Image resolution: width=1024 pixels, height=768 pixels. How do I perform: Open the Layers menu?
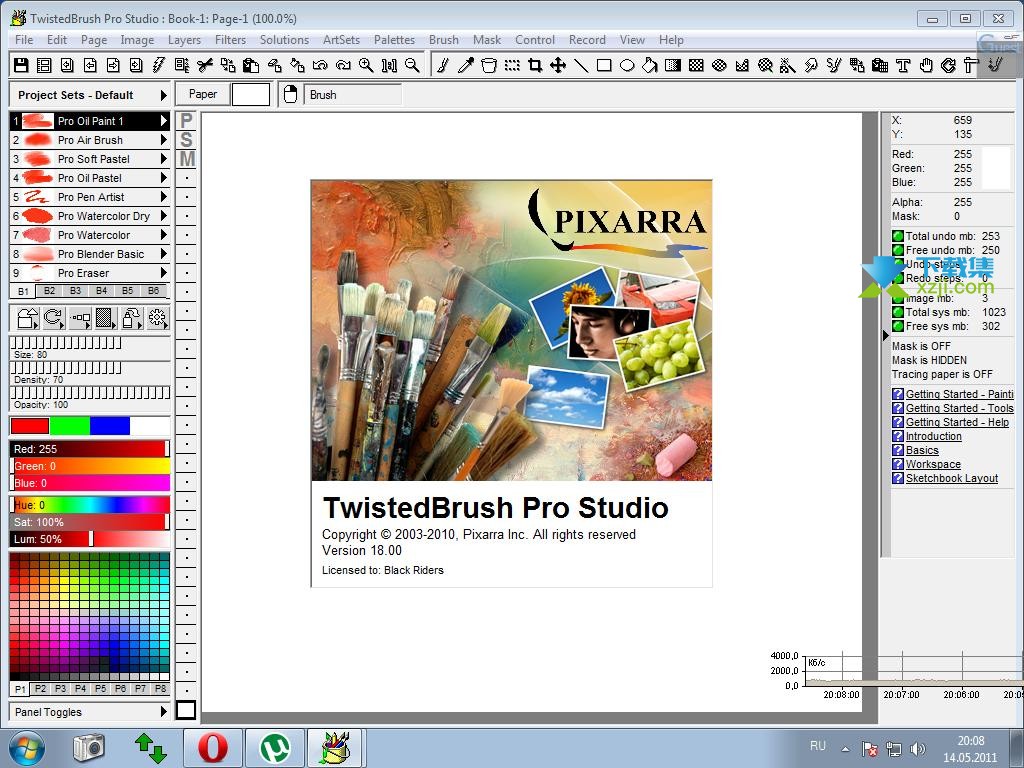[x=184, y=40]
